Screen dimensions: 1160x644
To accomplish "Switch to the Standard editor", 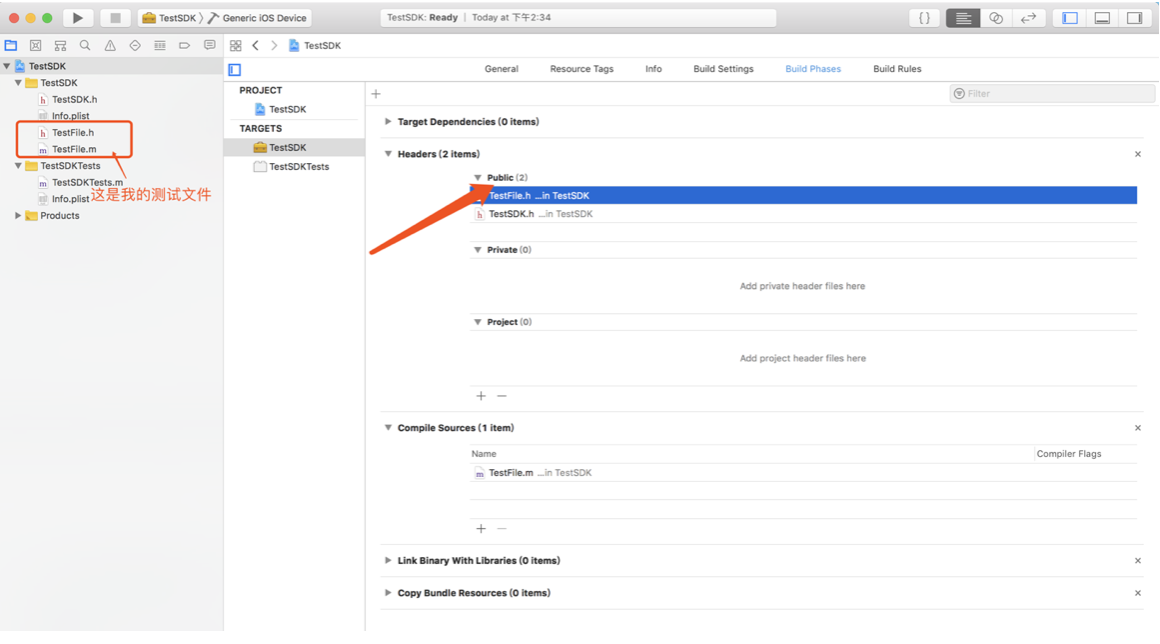I will pos(962,18).
